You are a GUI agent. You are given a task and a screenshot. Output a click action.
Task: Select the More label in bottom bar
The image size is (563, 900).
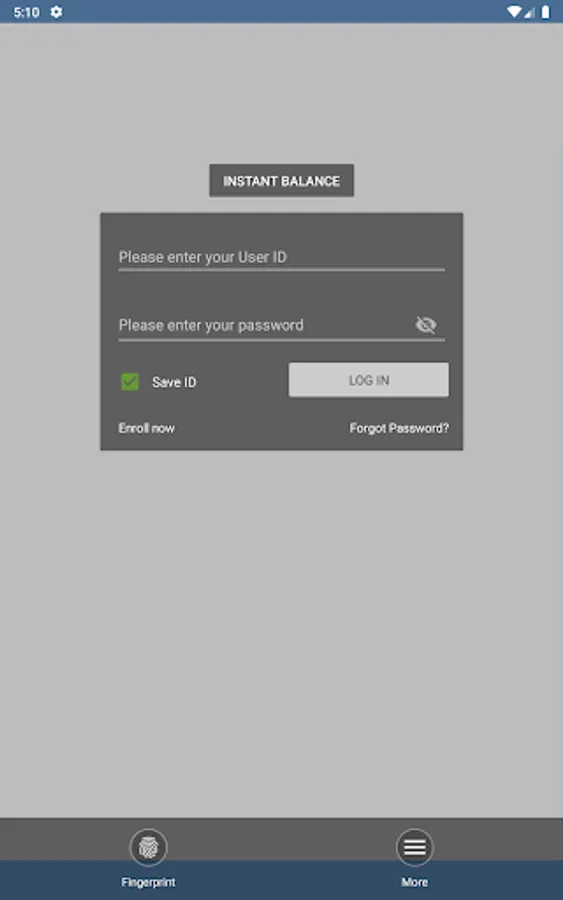pyautogui.click(x=414, y=882)
